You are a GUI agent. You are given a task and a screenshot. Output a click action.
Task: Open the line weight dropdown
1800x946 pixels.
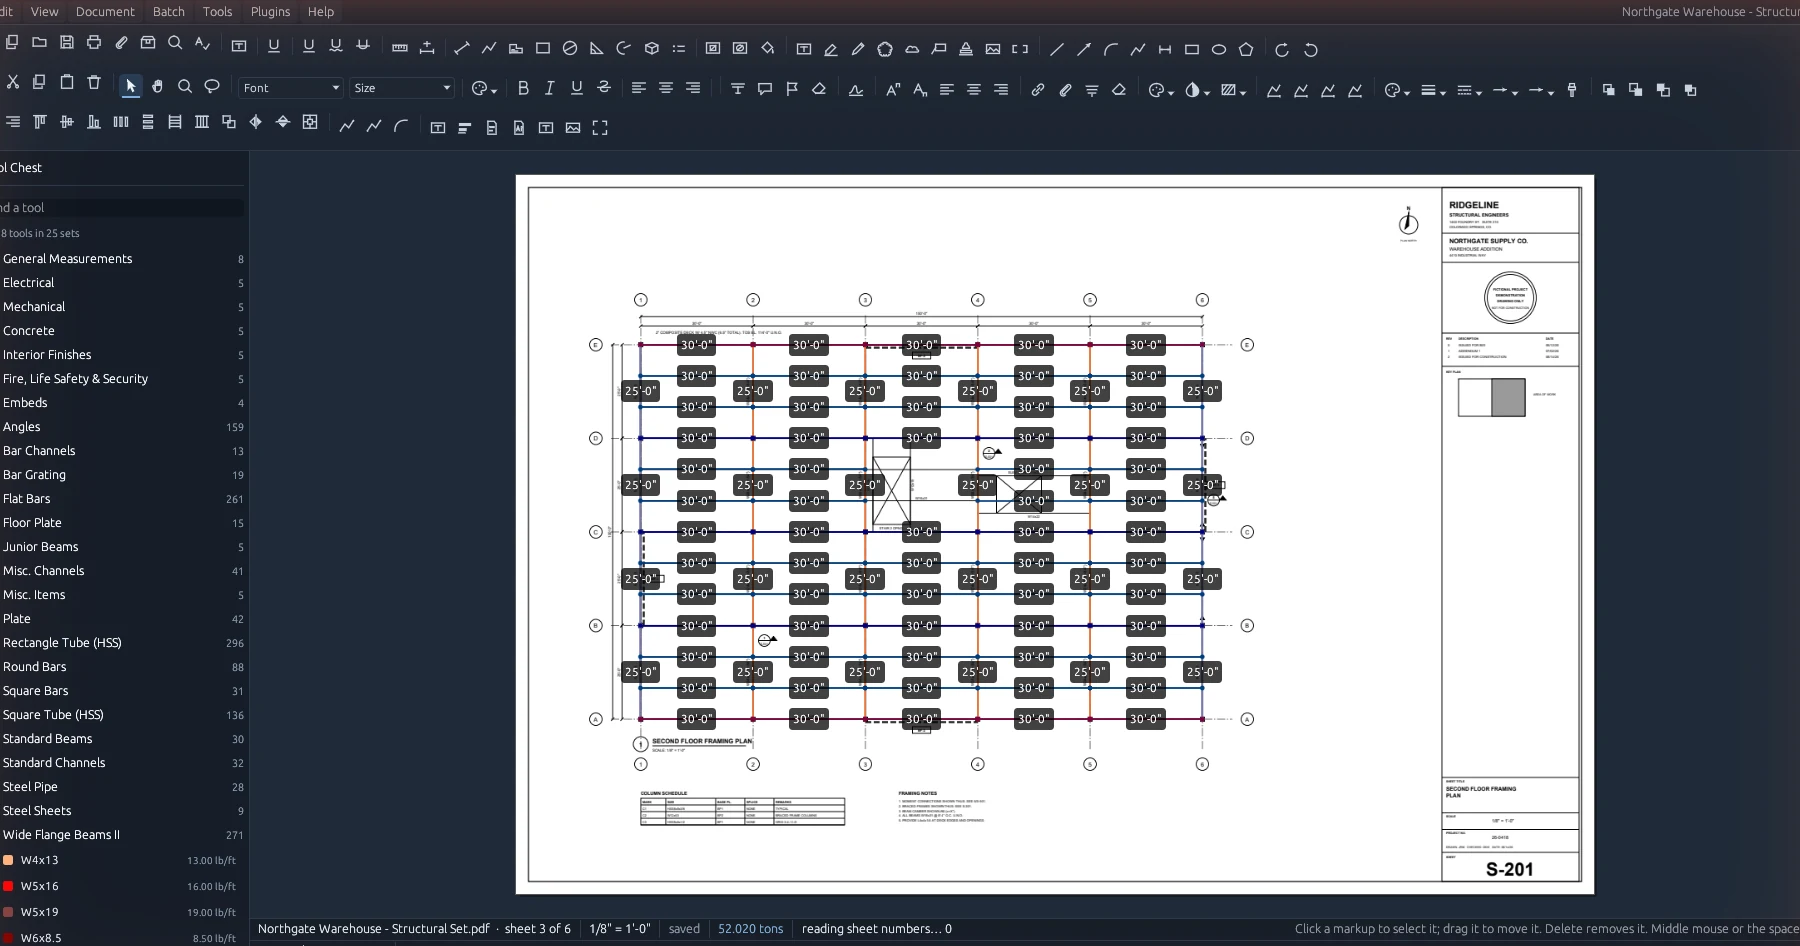click(x=1433, y=90)
